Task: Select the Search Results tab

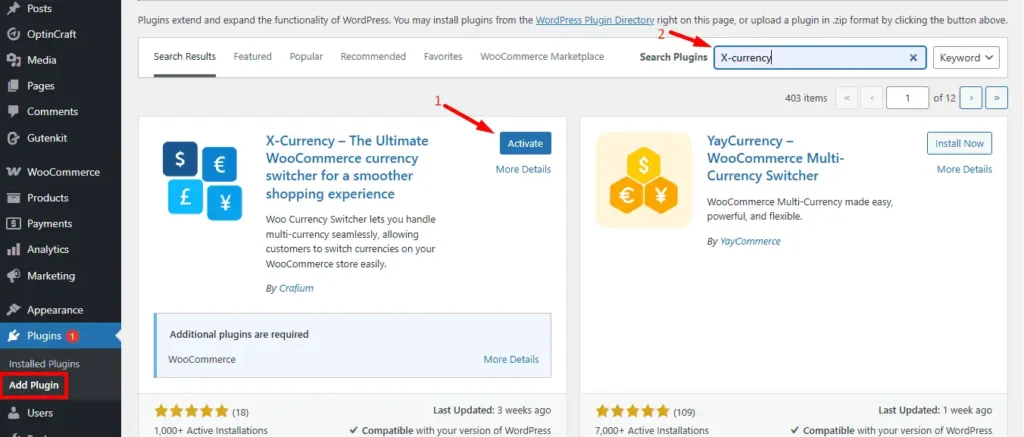Action: pyautogui.click(x=185, y=57)
